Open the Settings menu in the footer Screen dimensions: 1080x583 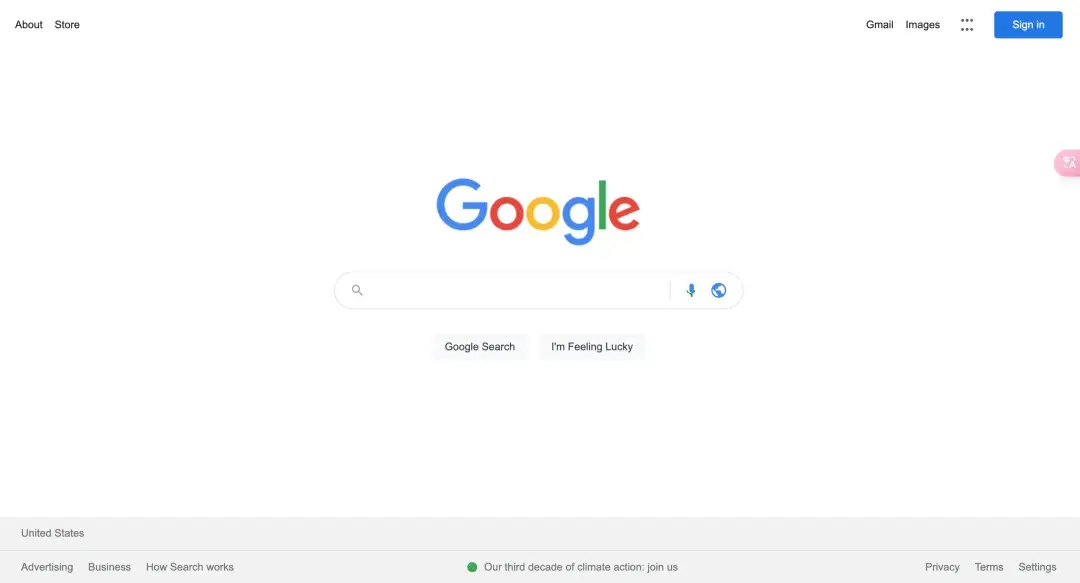click(1037, 567)
